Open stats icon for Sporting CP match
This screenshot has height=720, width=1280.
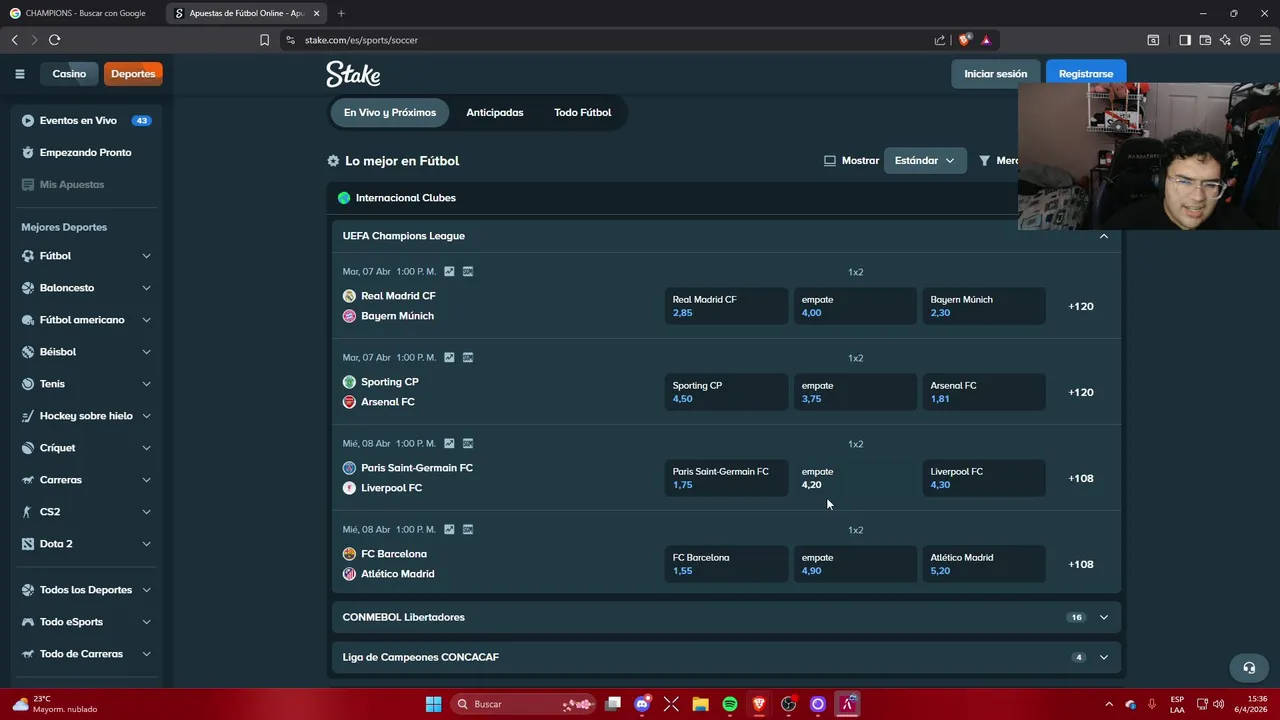[x=449, y=358]
